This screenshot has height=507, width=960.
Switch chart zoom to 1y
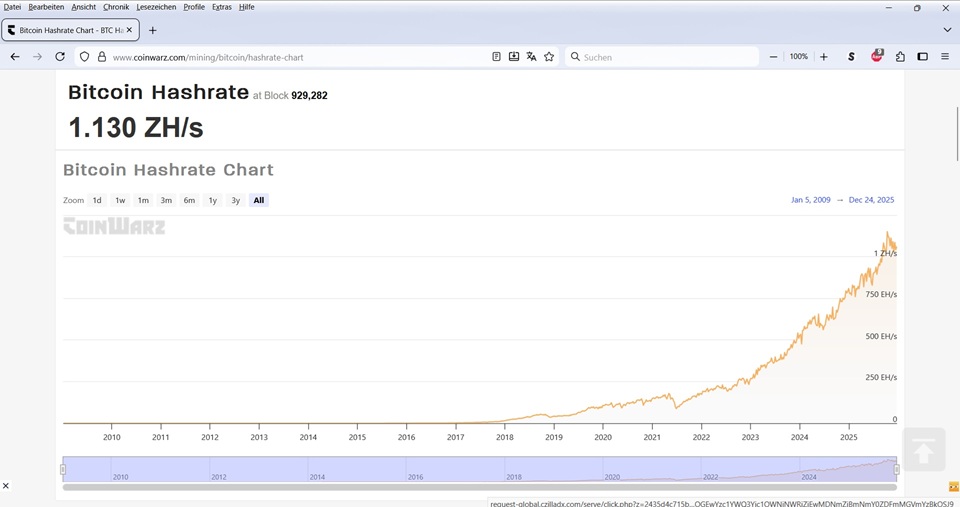[x=212, y=200]
